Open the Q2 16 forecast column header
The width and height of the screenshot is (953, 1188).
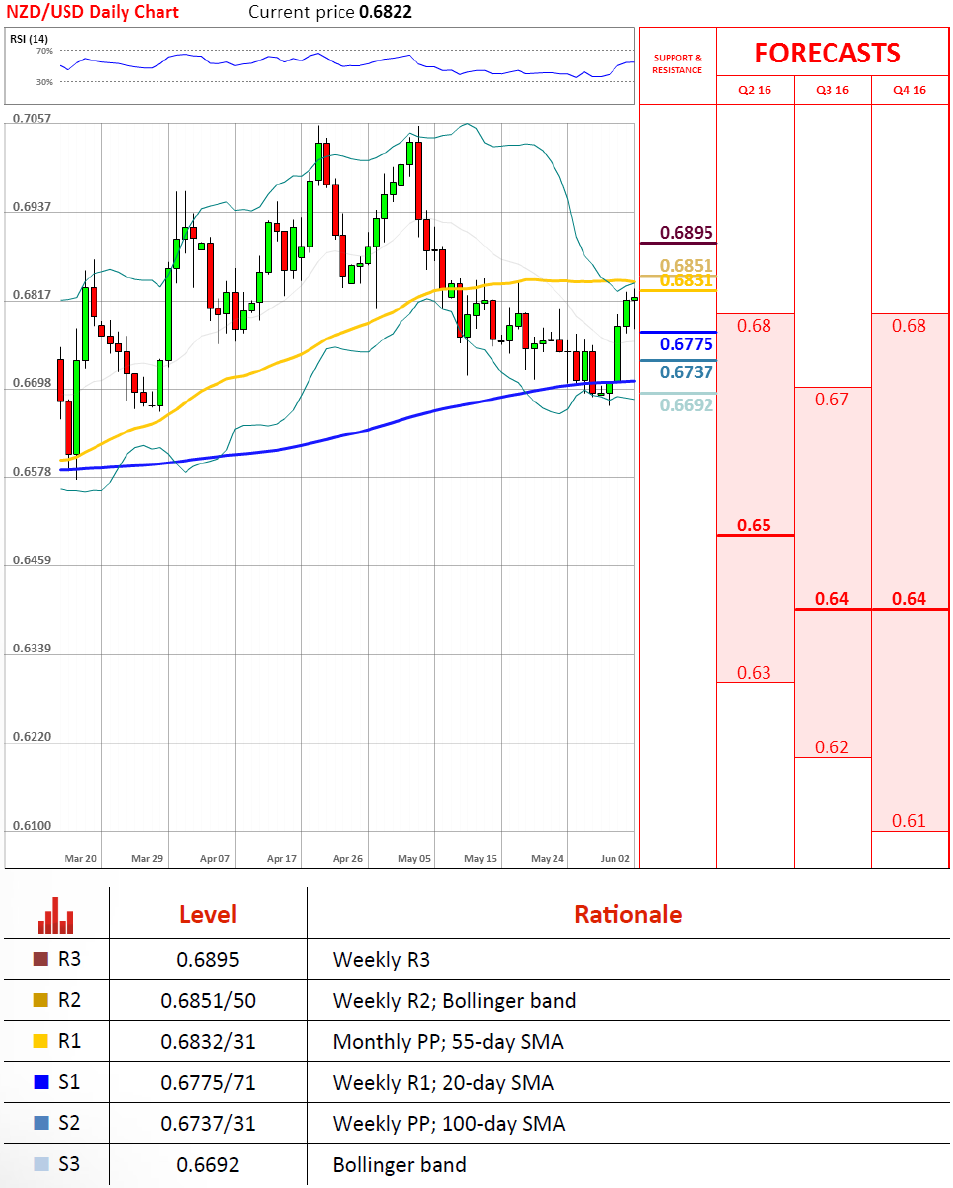point(755,90)
